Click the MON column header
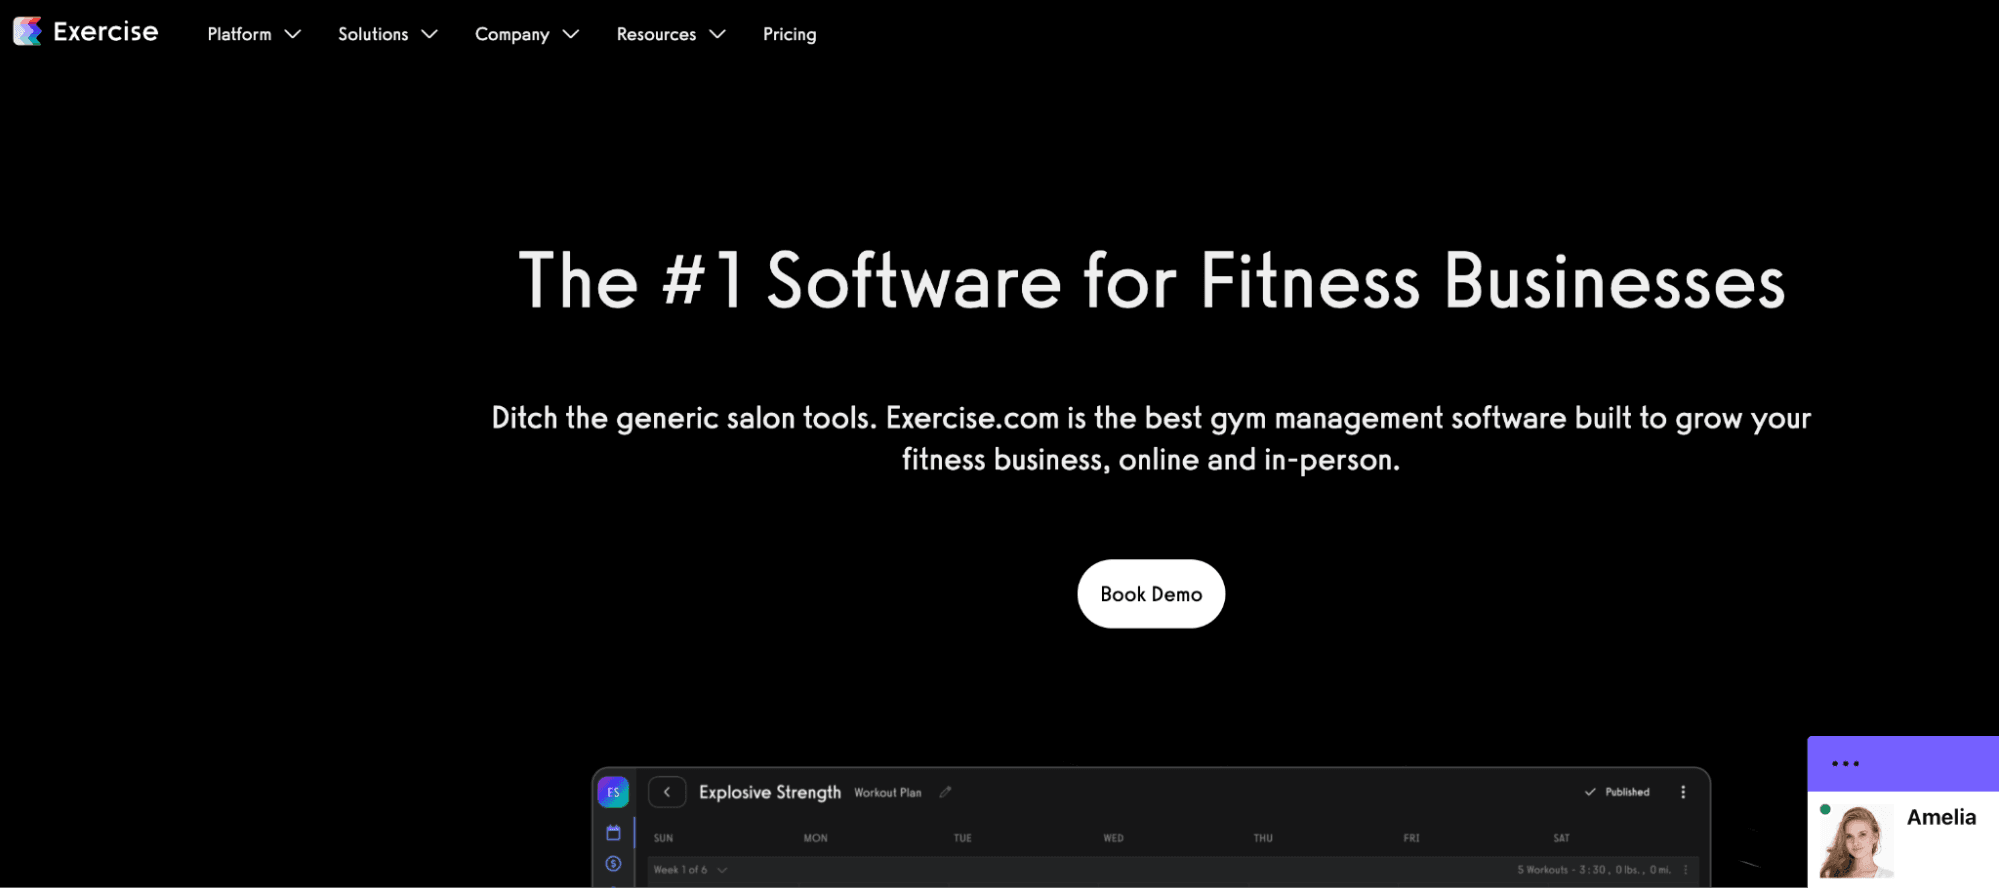The height and width of the screenshot is (889, 1999). (x=815, y=838)
